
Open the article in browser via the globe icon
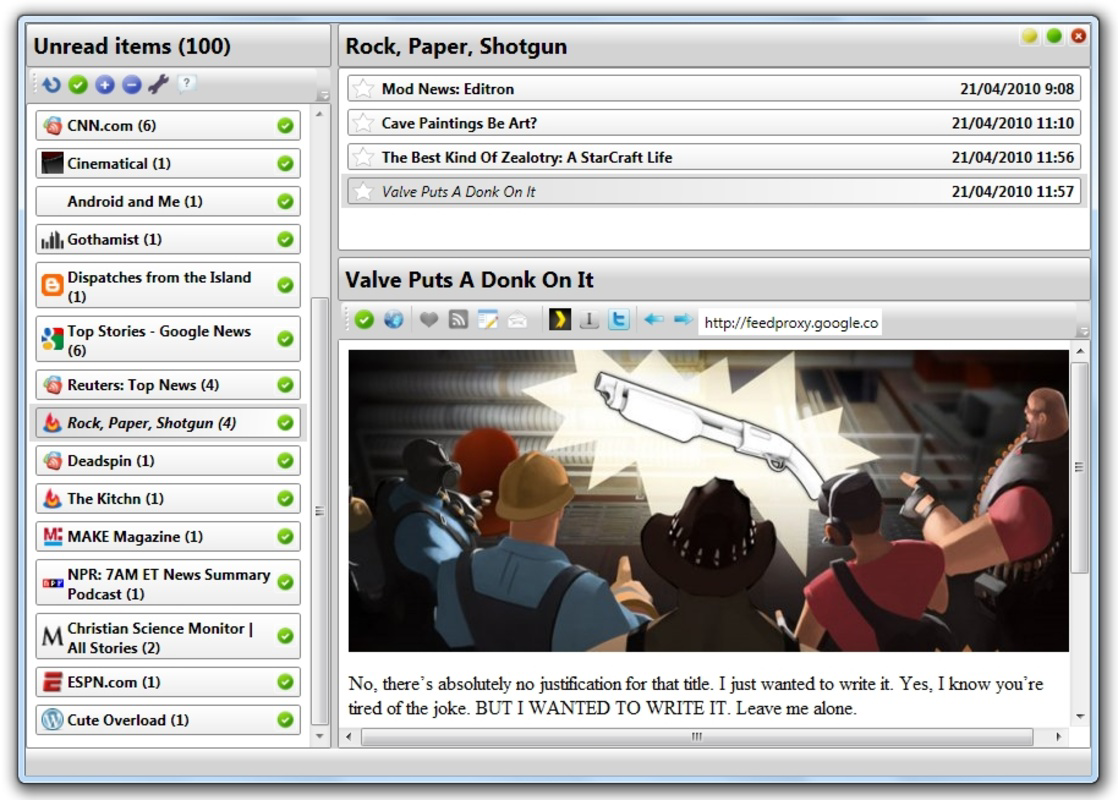393,320
